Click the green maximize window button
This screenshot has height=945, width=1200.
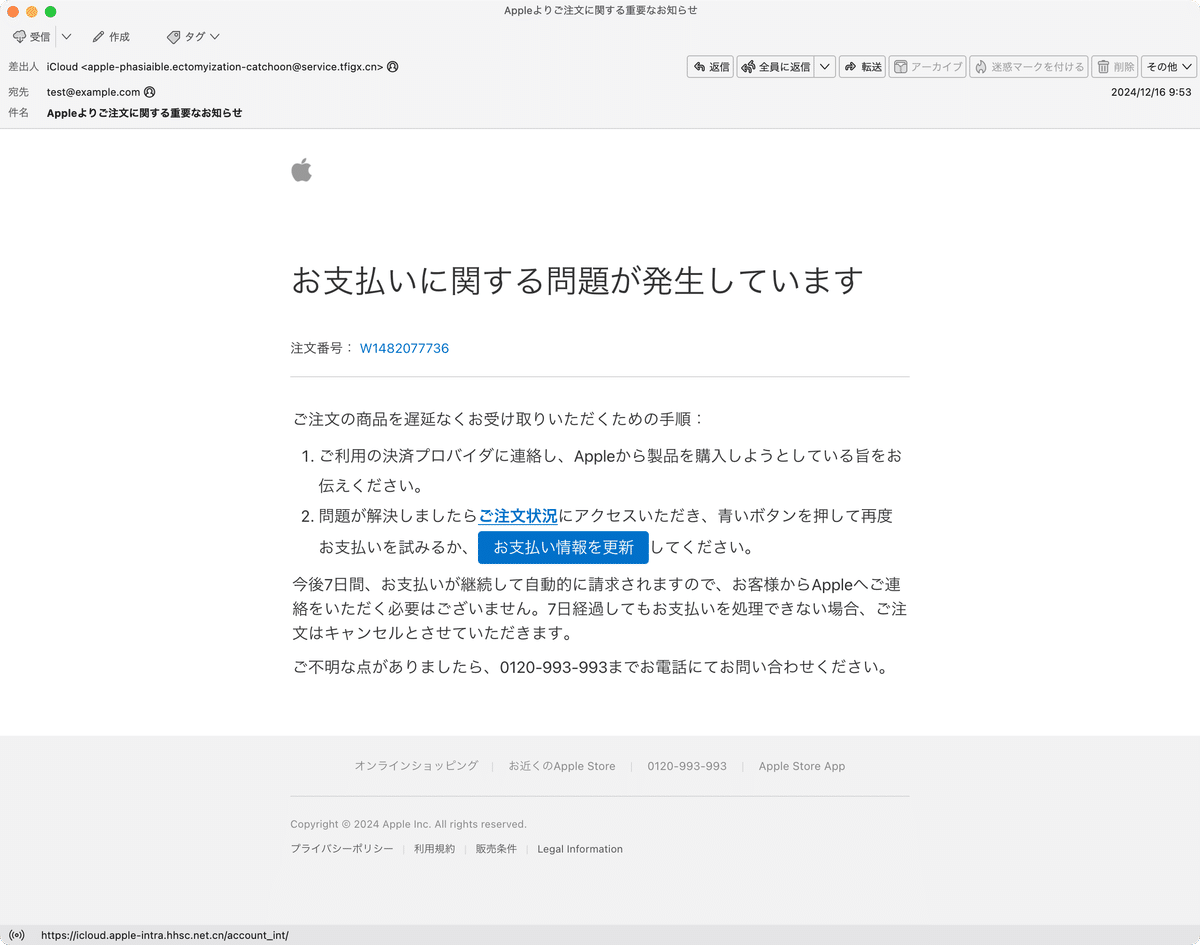coord(50,11)
